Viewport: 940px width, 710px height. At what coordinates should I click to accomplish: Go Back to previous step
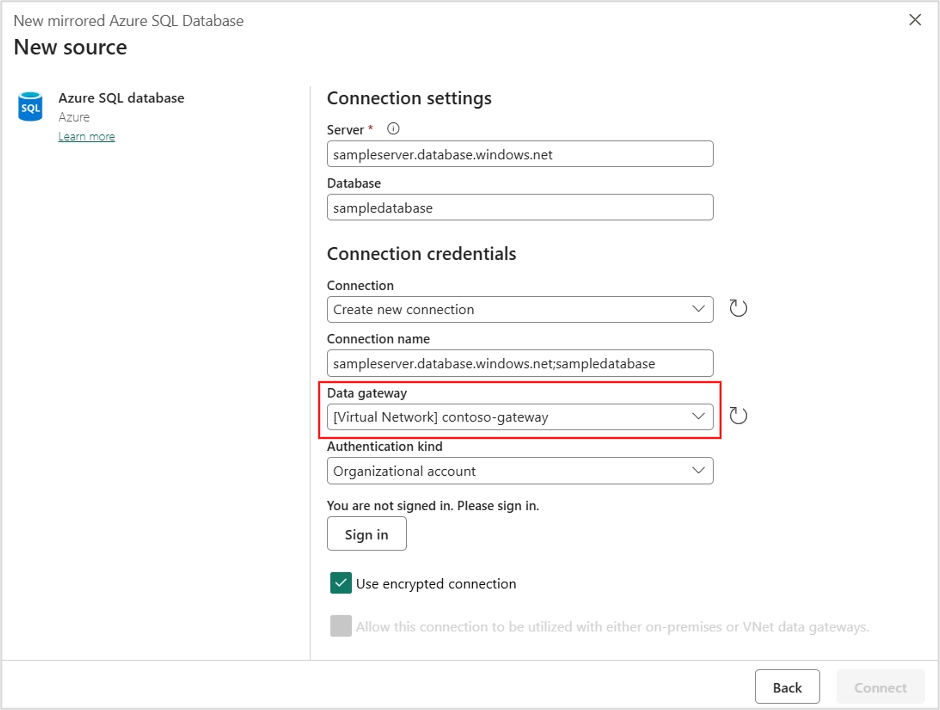tap(787, 687)
